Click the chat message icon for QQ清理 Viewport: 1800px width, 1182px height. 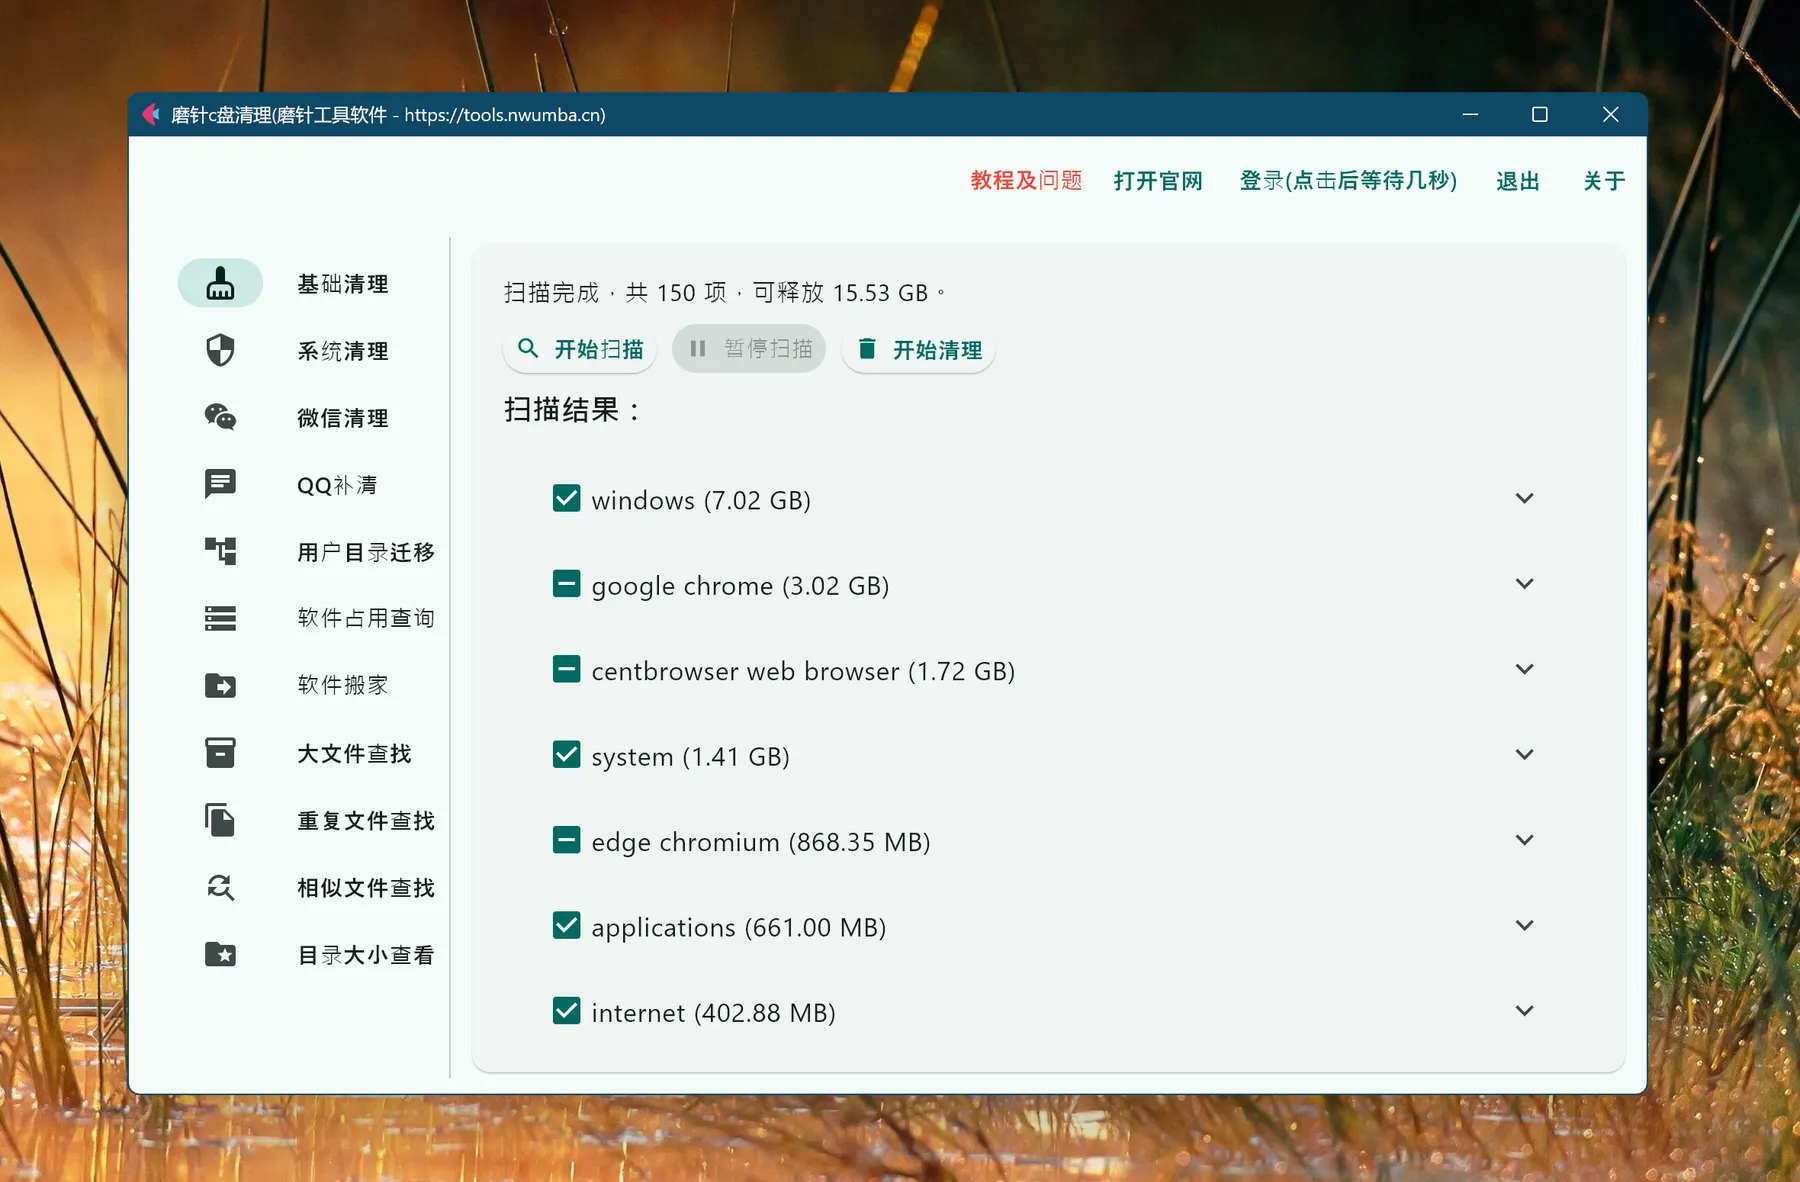220,484
